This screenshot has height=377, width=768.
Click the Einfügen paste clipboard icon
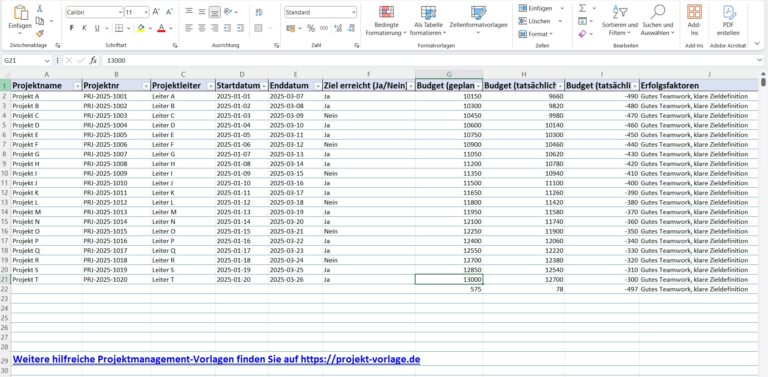(x=21, y=12)
